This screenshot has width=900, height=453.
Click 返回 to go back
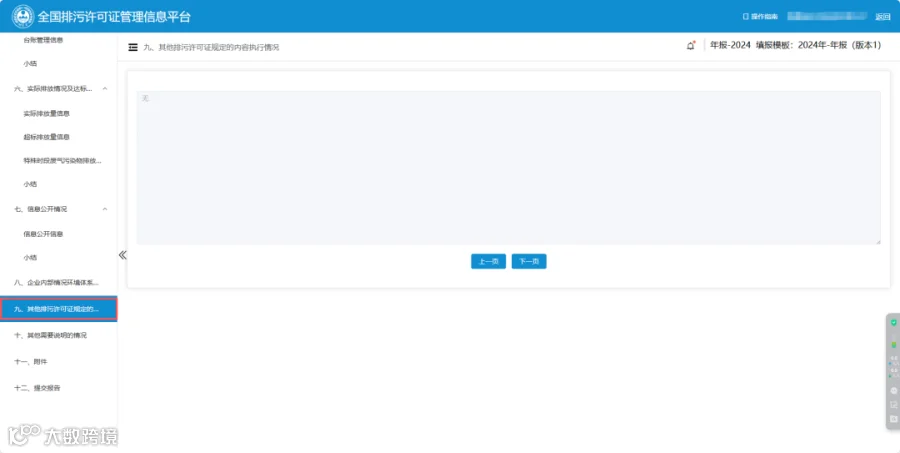882,17
